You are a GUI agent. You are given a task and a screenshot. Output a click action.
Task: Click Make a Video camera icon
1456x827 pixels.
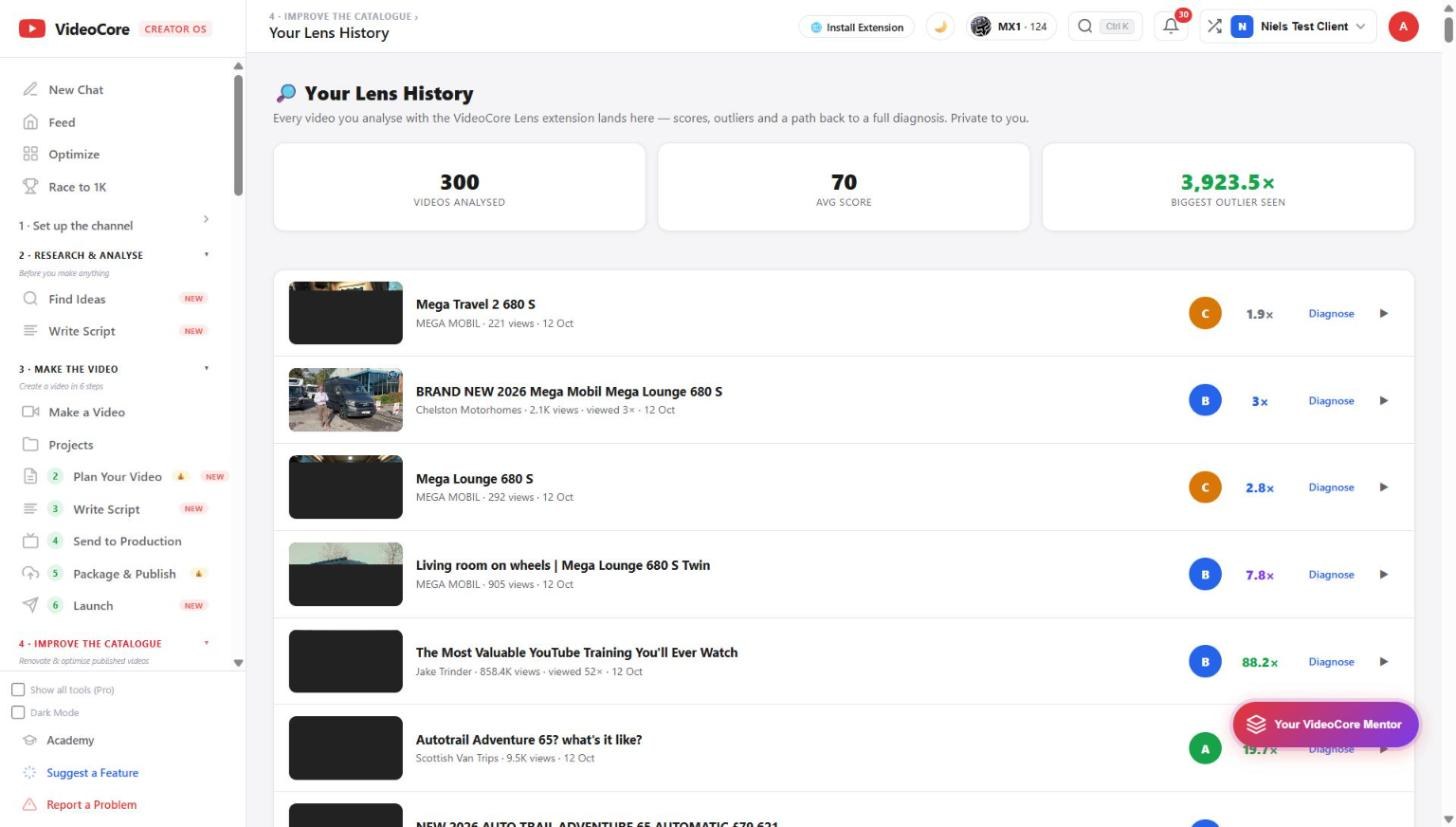[30, 412]
